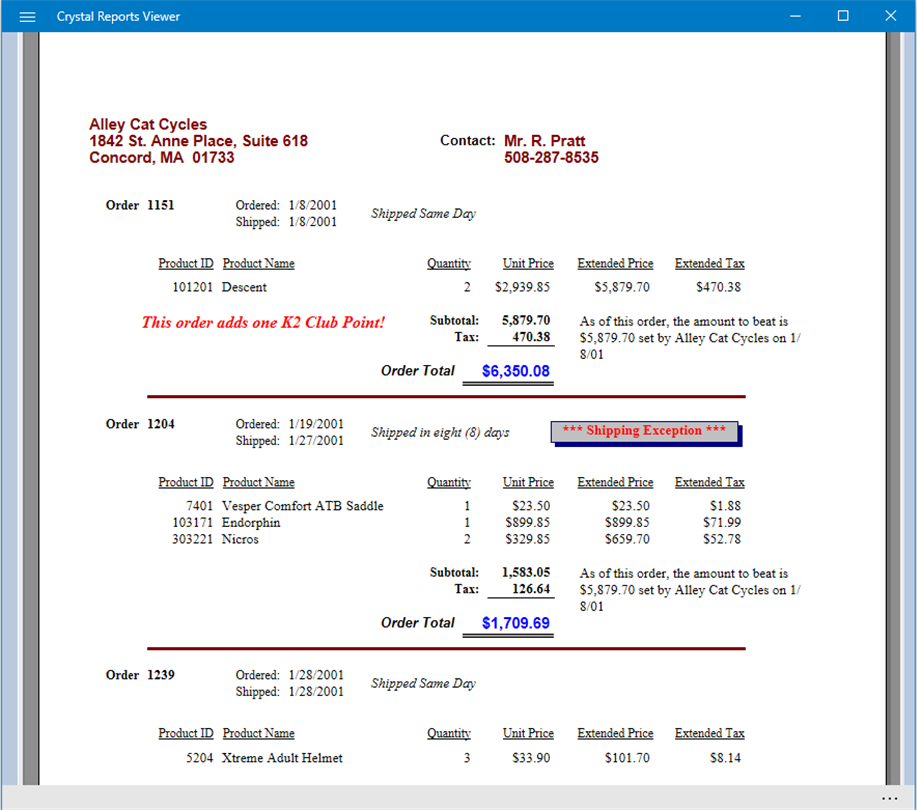
Task: Open the hamburger menu icon
Action: (x=27, y=16)
